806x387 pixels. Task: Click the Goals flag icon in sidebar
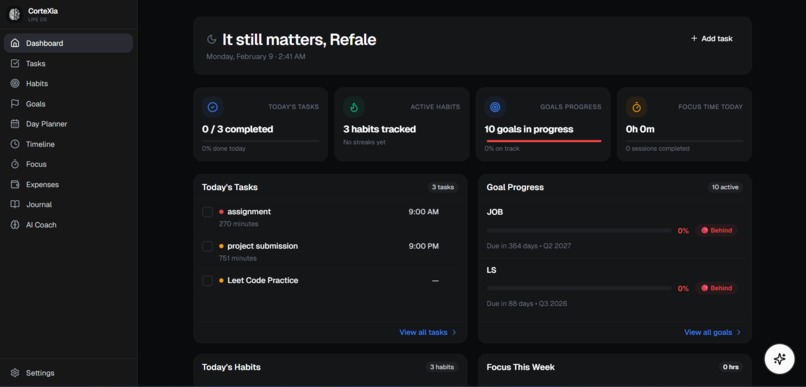[15, 103]
